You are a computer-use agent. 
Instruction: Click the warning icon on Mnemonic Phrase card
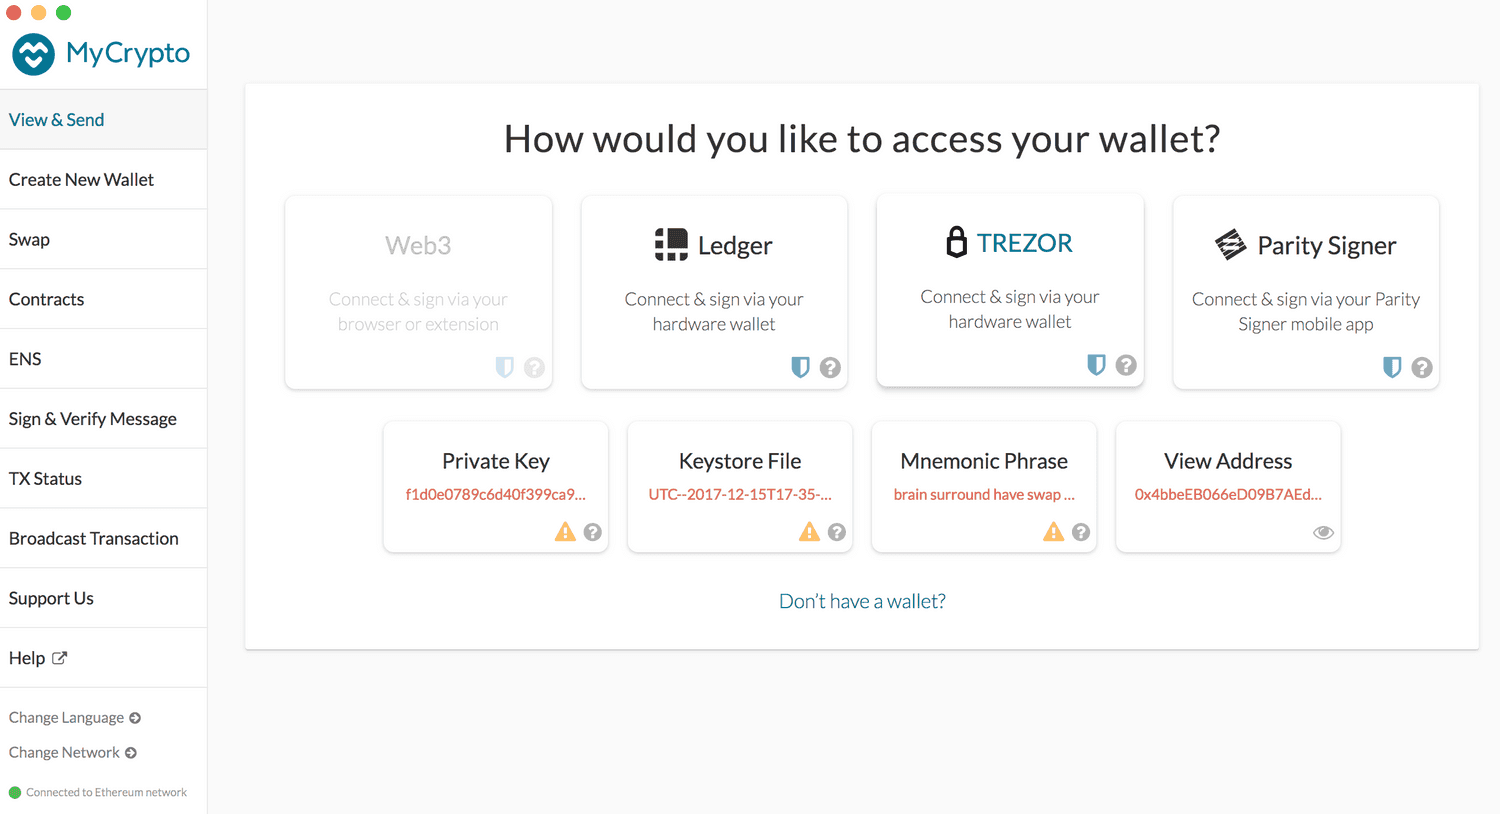click(x=1053, y=531)
